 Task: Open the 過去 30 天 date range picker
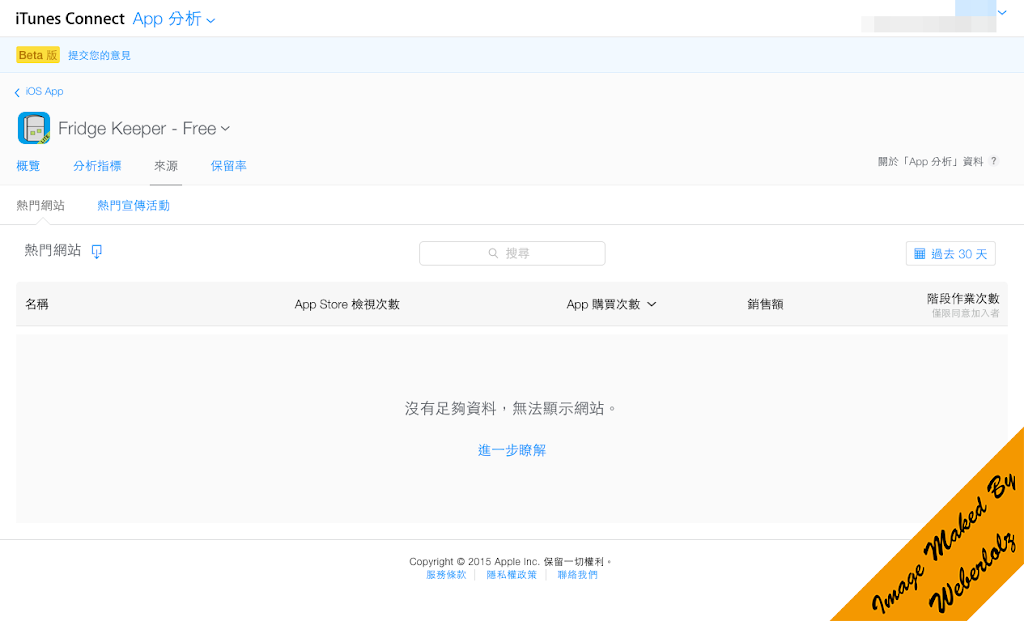point(950,254)
